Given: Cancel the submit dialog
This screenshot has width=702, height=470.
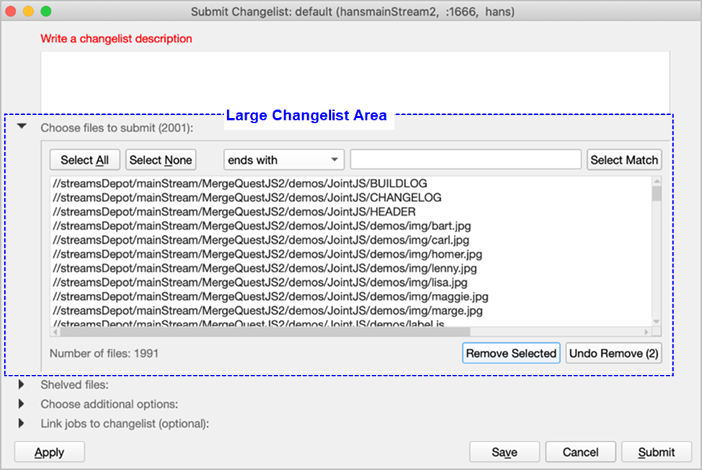Looking at the screenshot, I should [x=580, y=452].
